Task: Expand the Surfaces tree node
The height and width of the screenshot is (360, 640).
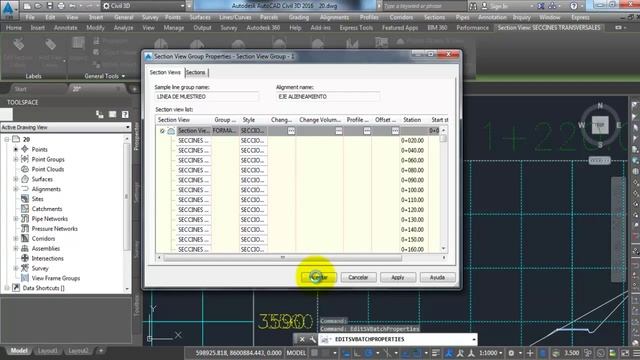Action: point(16,179)
